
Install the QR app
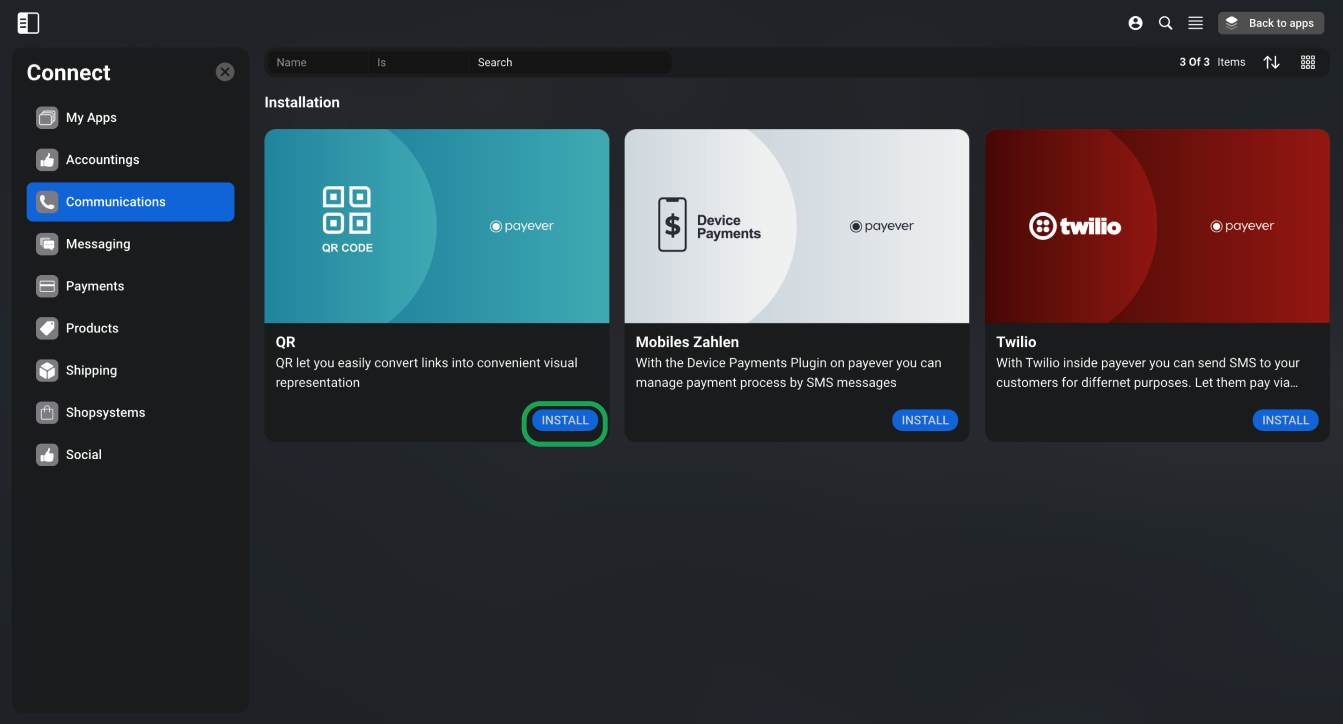565,420
